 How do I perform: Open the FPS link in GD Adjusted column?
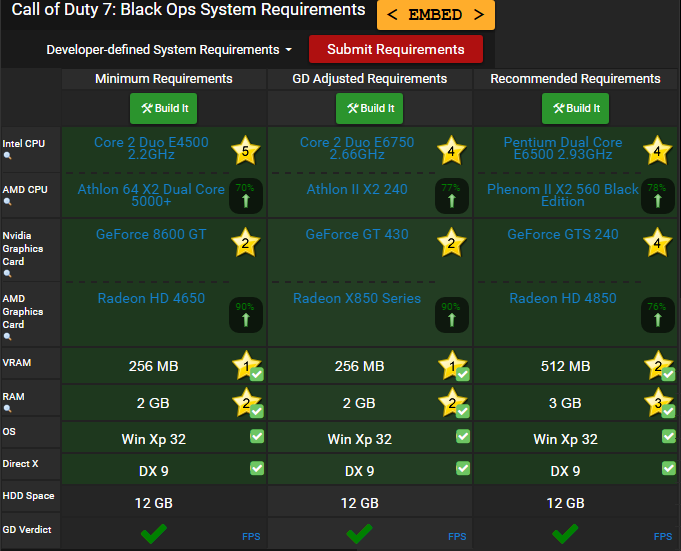pos(457,537)
